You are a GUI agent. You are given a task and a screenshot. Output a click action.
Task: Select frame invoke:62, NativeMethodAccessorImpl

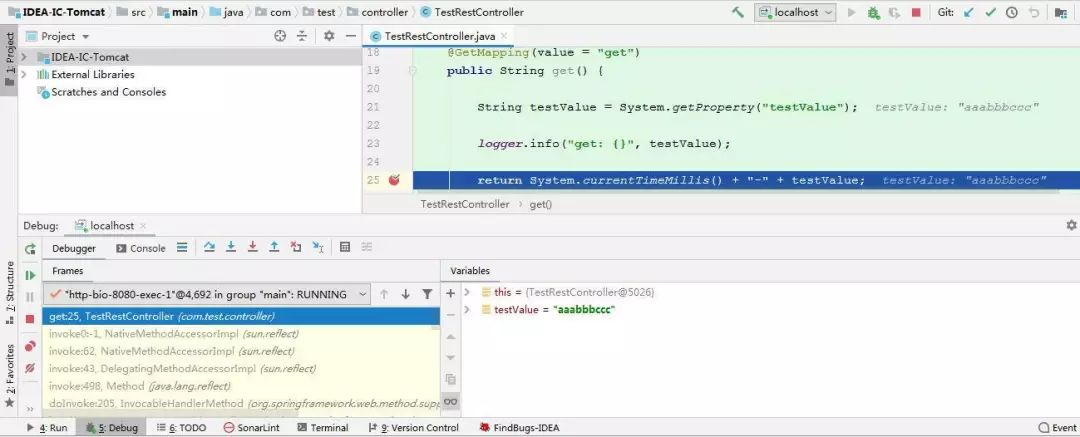pyautogui.click(x=241, y=351)
